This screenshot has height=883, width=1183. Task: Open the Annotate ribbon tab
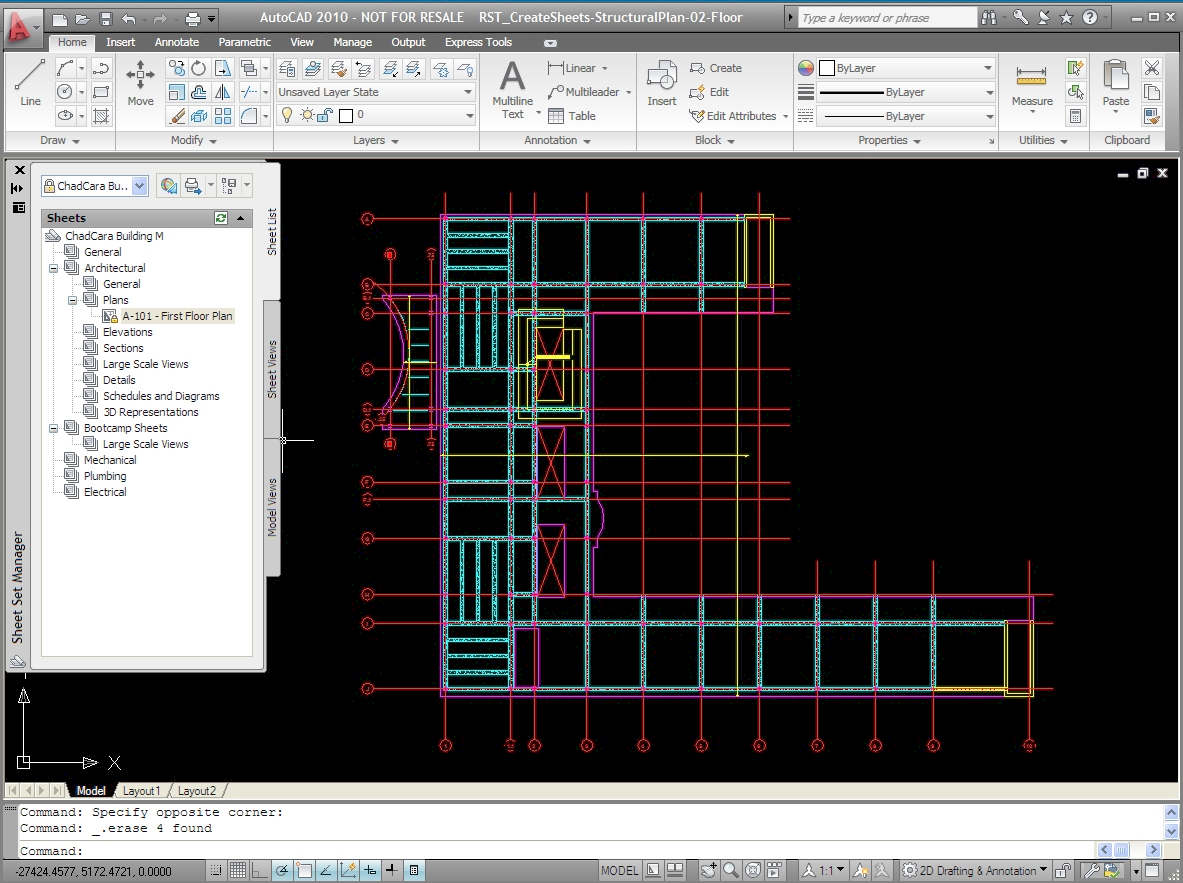coord(177,42)
